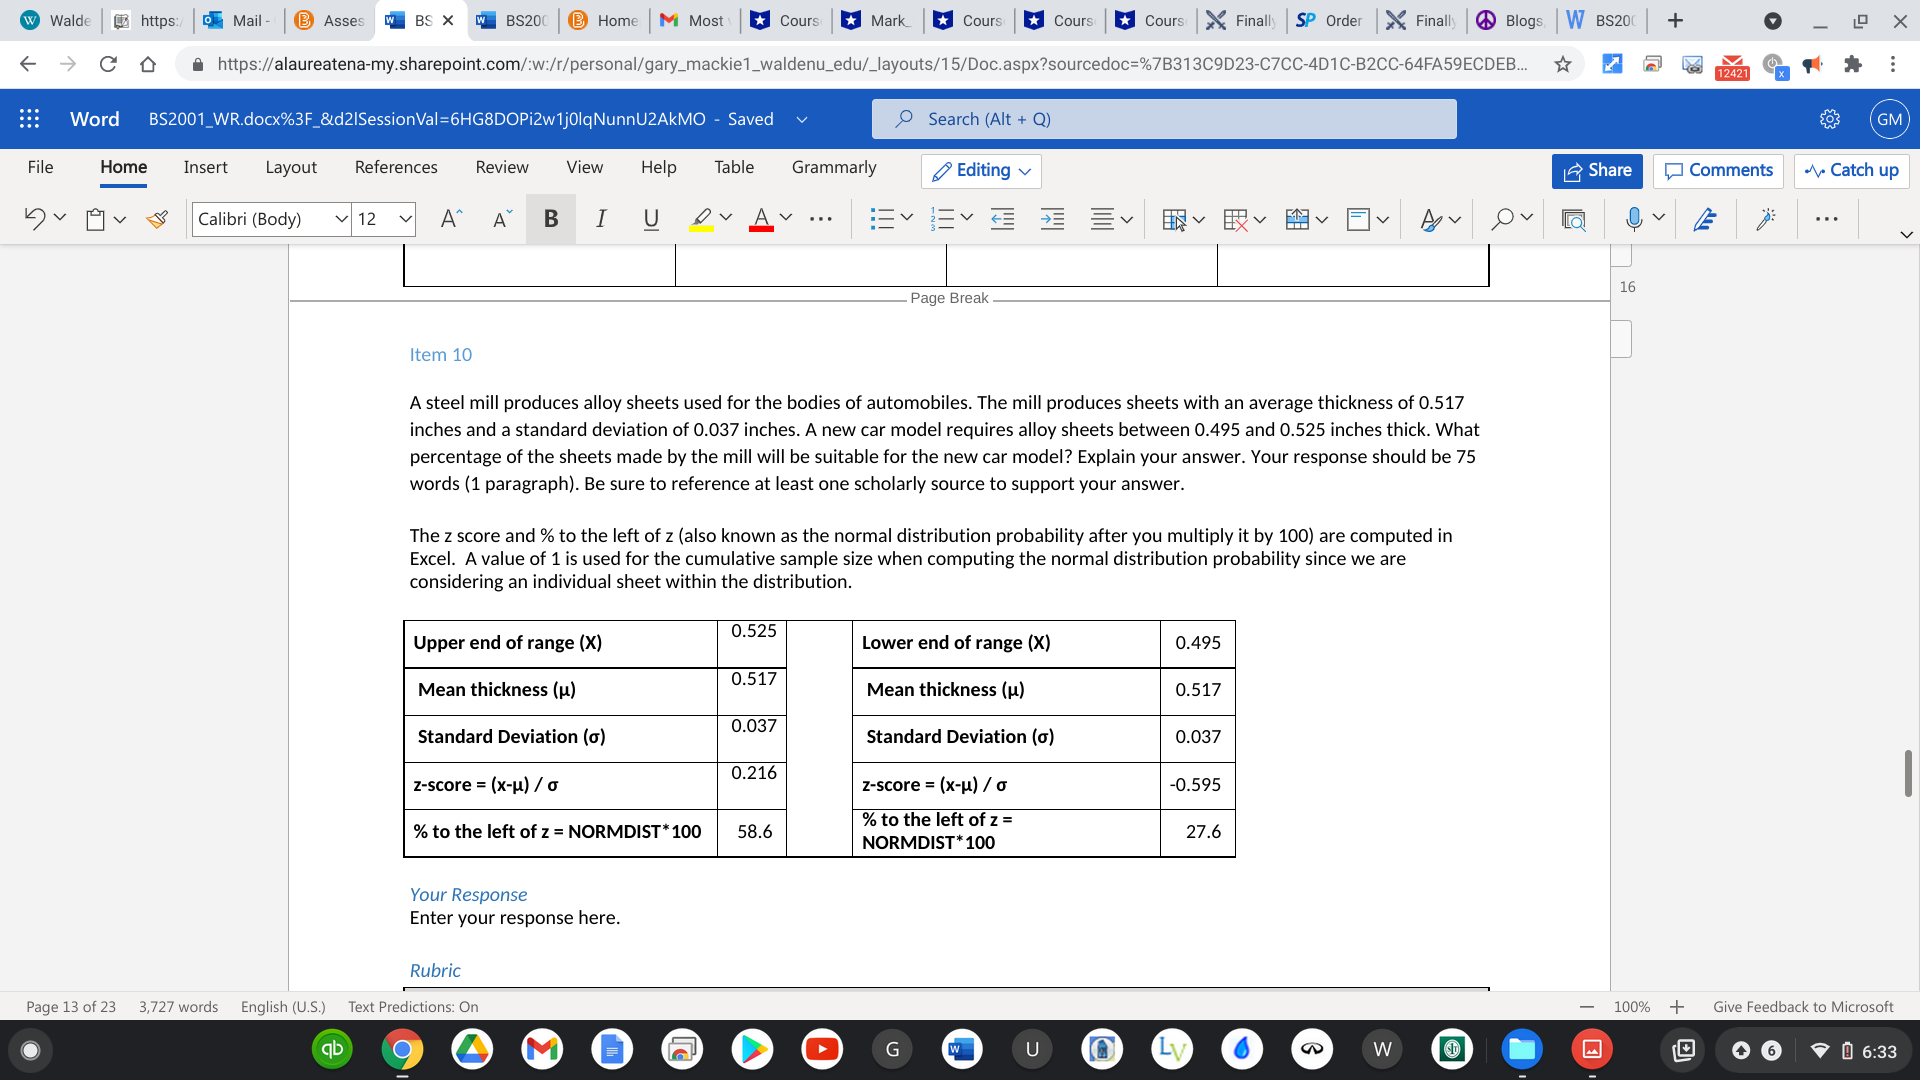Click the Paste clipboard icon
The width and height of the screenshot is (1920, 1080).
pos(95,219)
